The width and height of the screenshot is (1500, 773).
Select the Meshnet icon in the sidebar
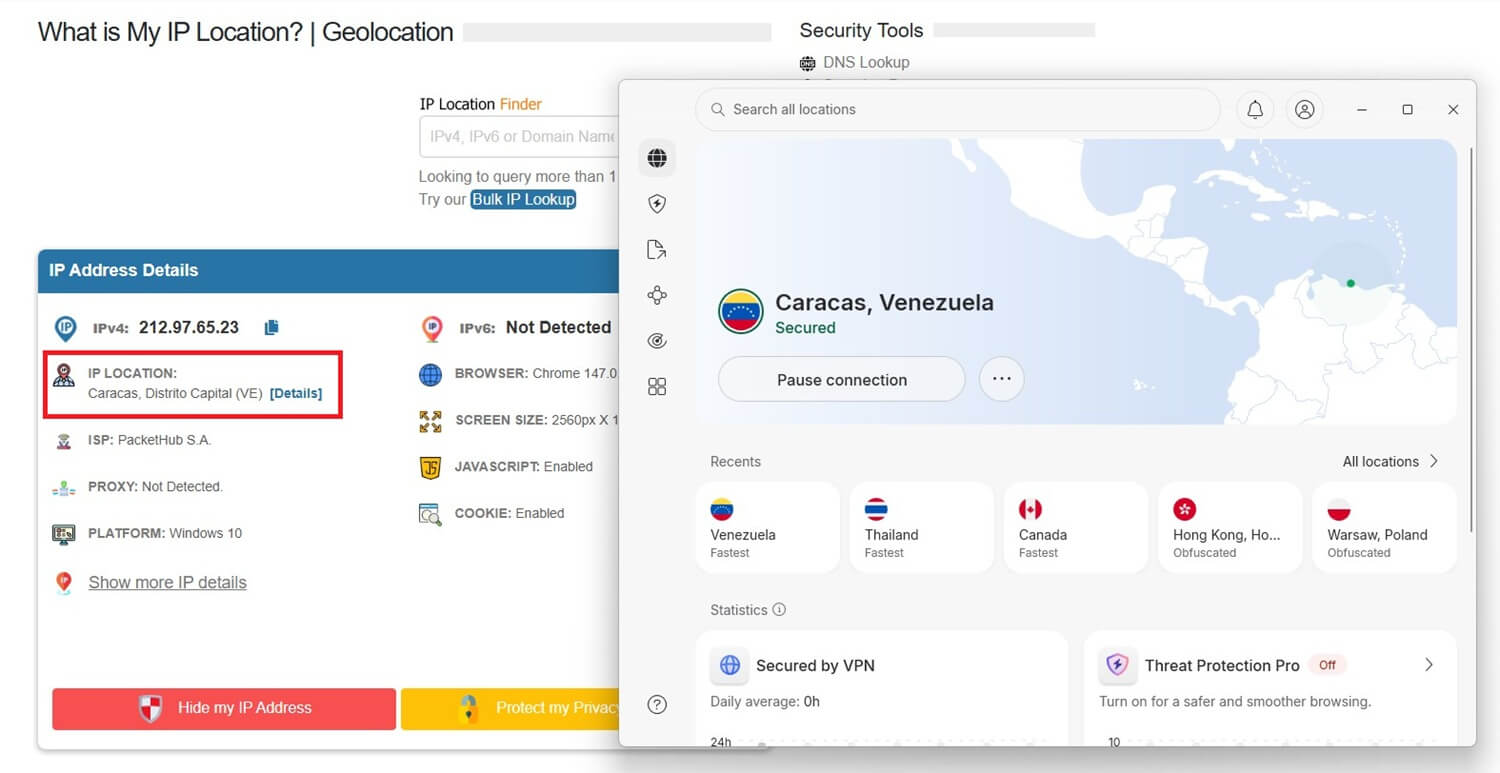(x=657, y=295)
